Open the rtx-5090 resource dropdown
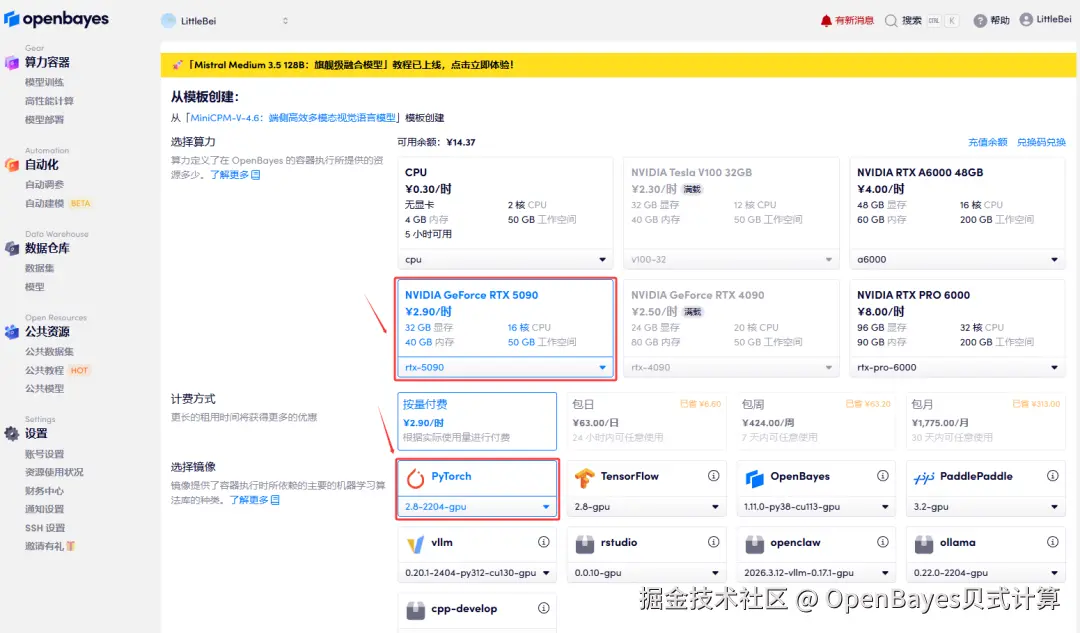 tap(505, 367)
